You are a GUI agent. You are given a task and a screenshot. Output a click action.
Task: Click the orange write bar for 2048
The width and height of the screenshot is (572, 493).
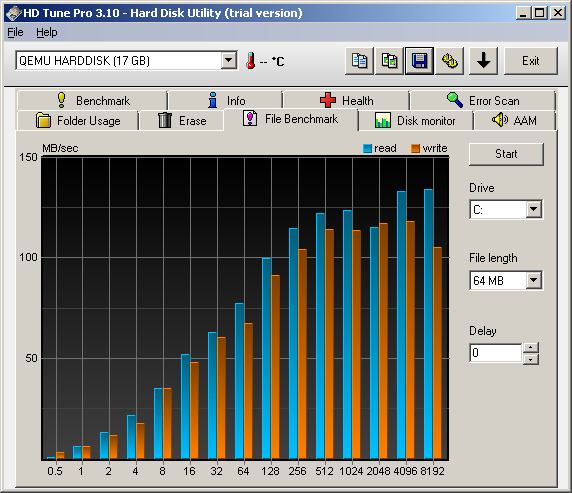click(383, 341)
